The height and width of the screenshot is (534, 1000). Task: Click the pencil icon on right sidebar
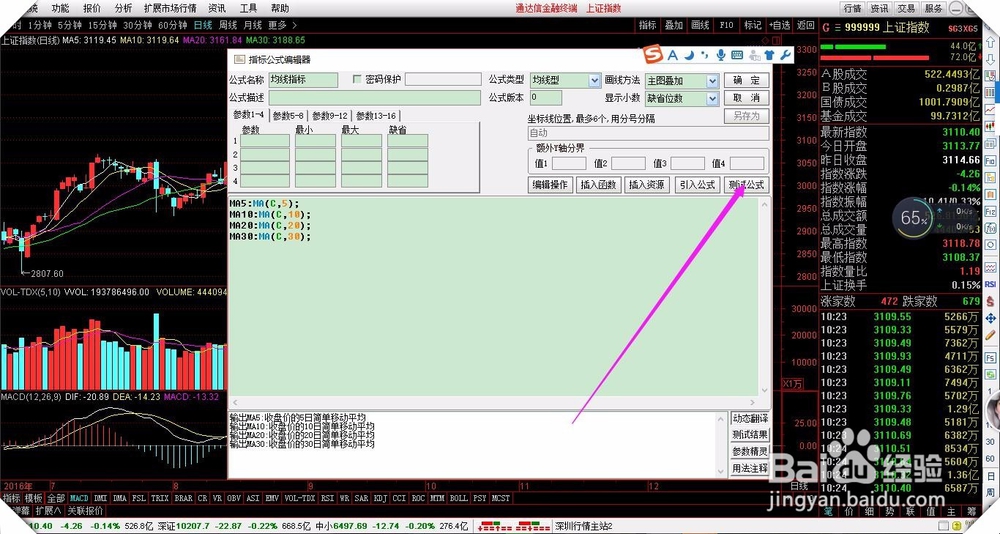click(x=990, y=335)
